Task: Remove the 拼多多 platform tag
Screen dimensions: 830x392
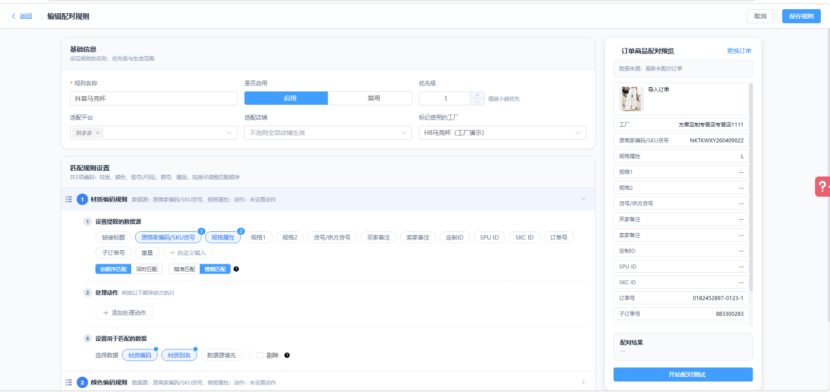Action: coord(97,133)
